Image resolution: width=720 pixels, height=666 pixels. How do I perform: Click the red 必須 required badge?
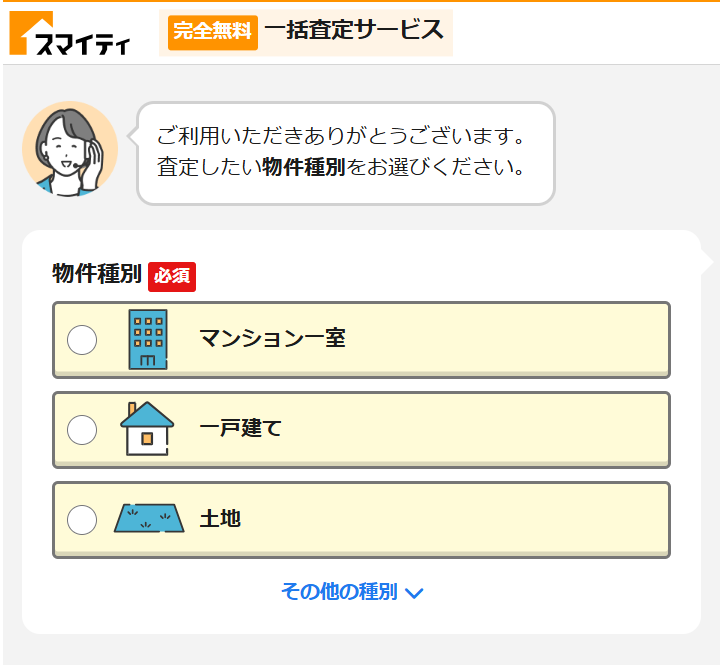(x=172, y=276)
